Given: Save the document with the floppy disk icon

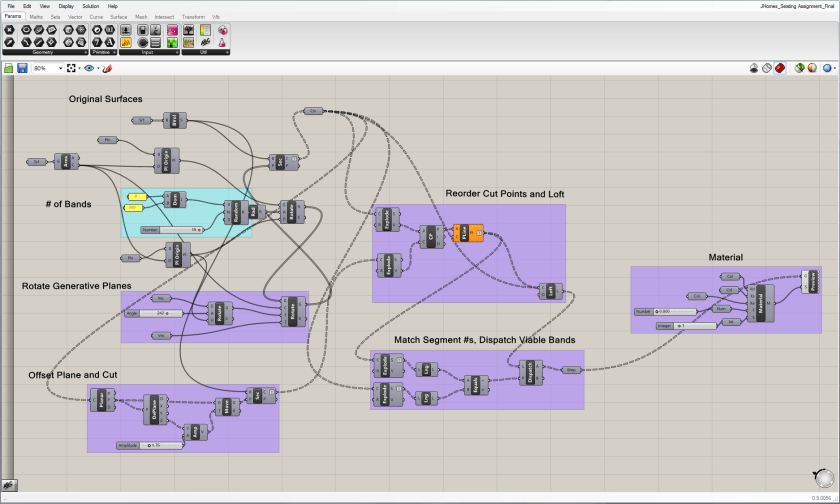Looking at the screenshot, I should click(22, 68).
